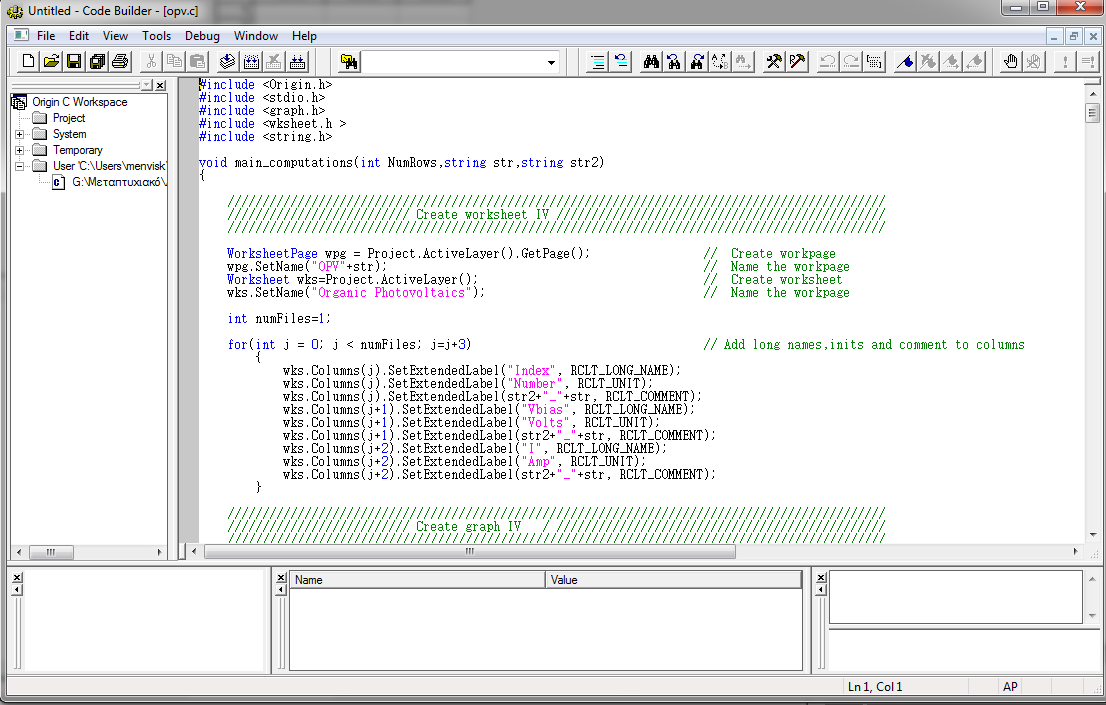Expand the System folder in workspace tree

pos(20,134)
